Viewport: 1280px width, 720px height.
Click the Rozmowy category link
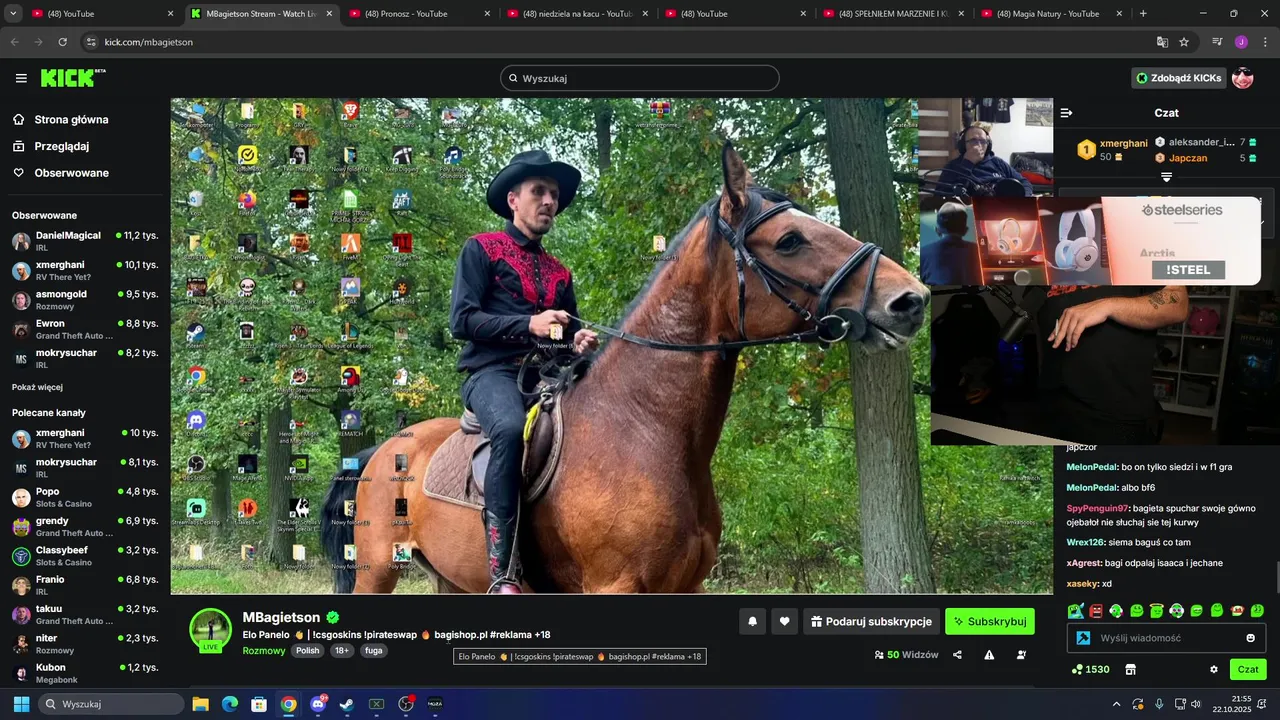click(264, 650)
